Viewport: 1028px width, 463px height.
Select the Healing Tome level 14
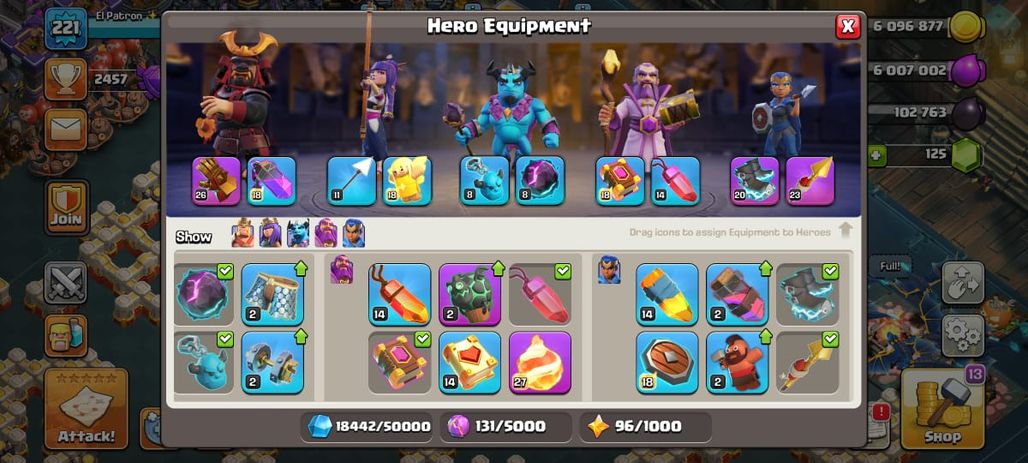[x=469, y=363]
